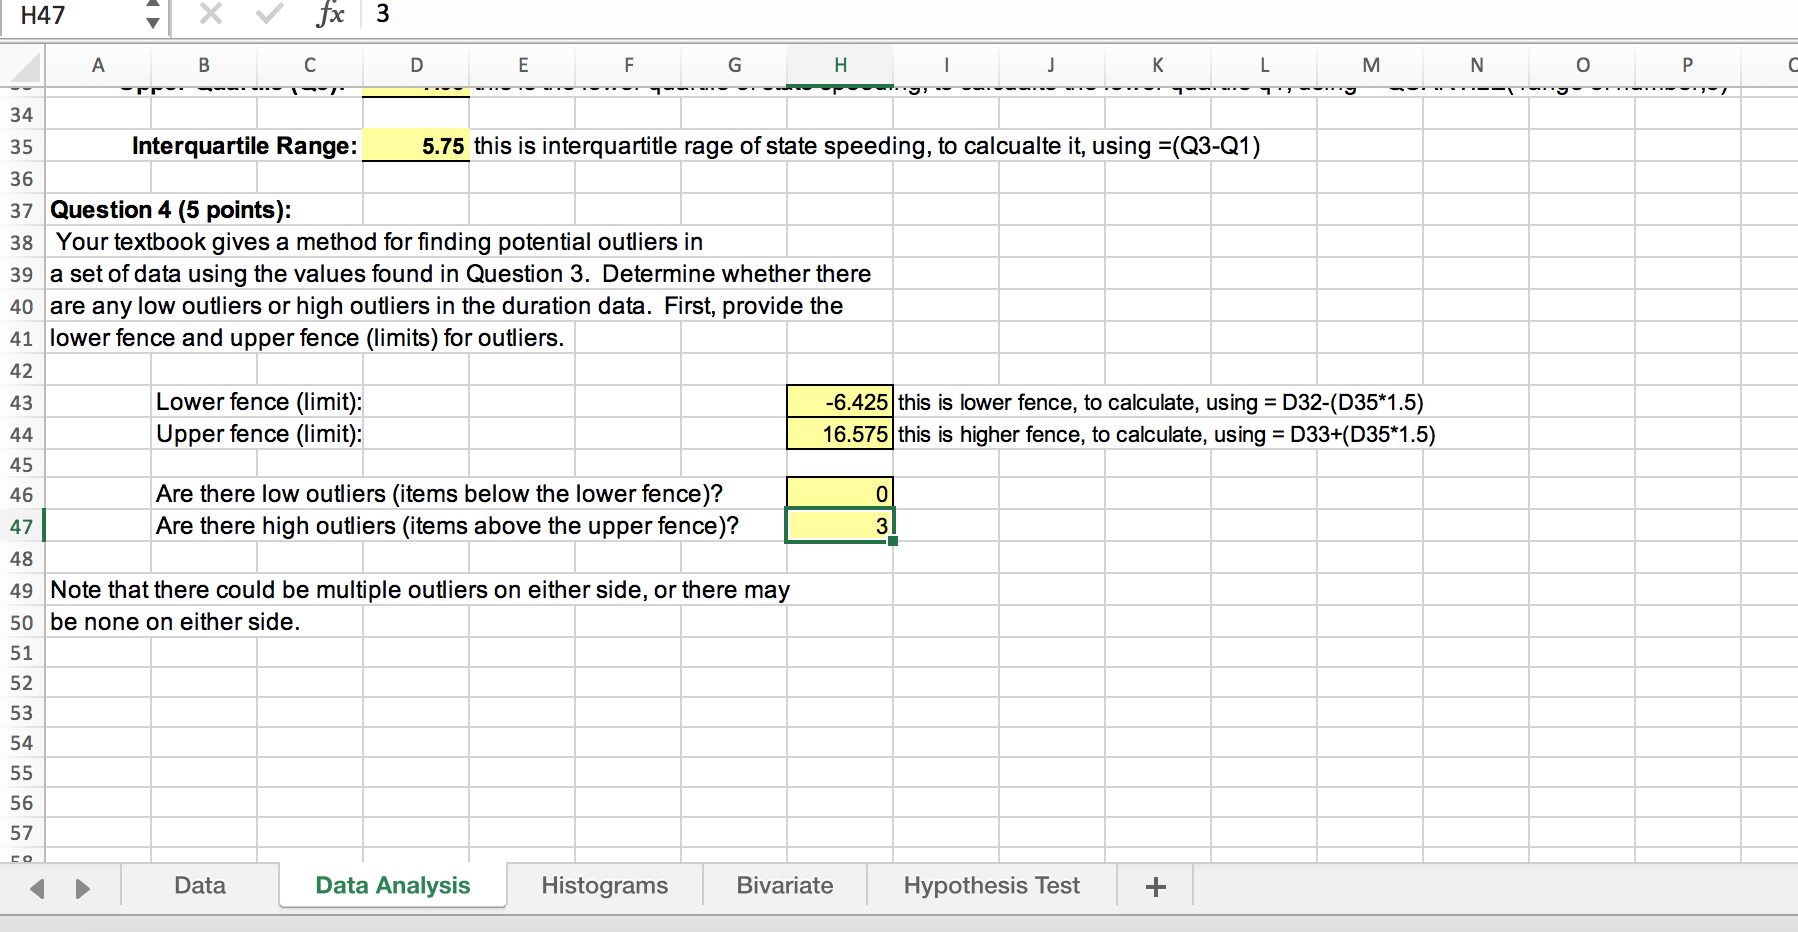Select column K header
1798x932 pixels.
click(1158, 66)
